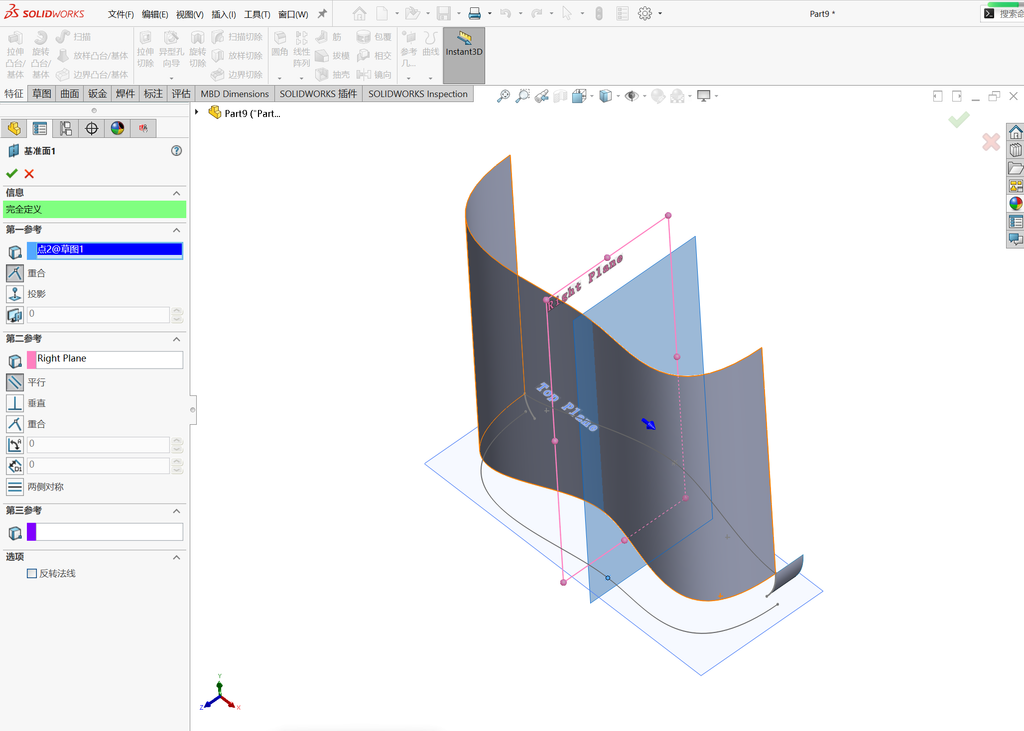
Task: Select 投影 constraint under 第一参考
Action: 15,294
